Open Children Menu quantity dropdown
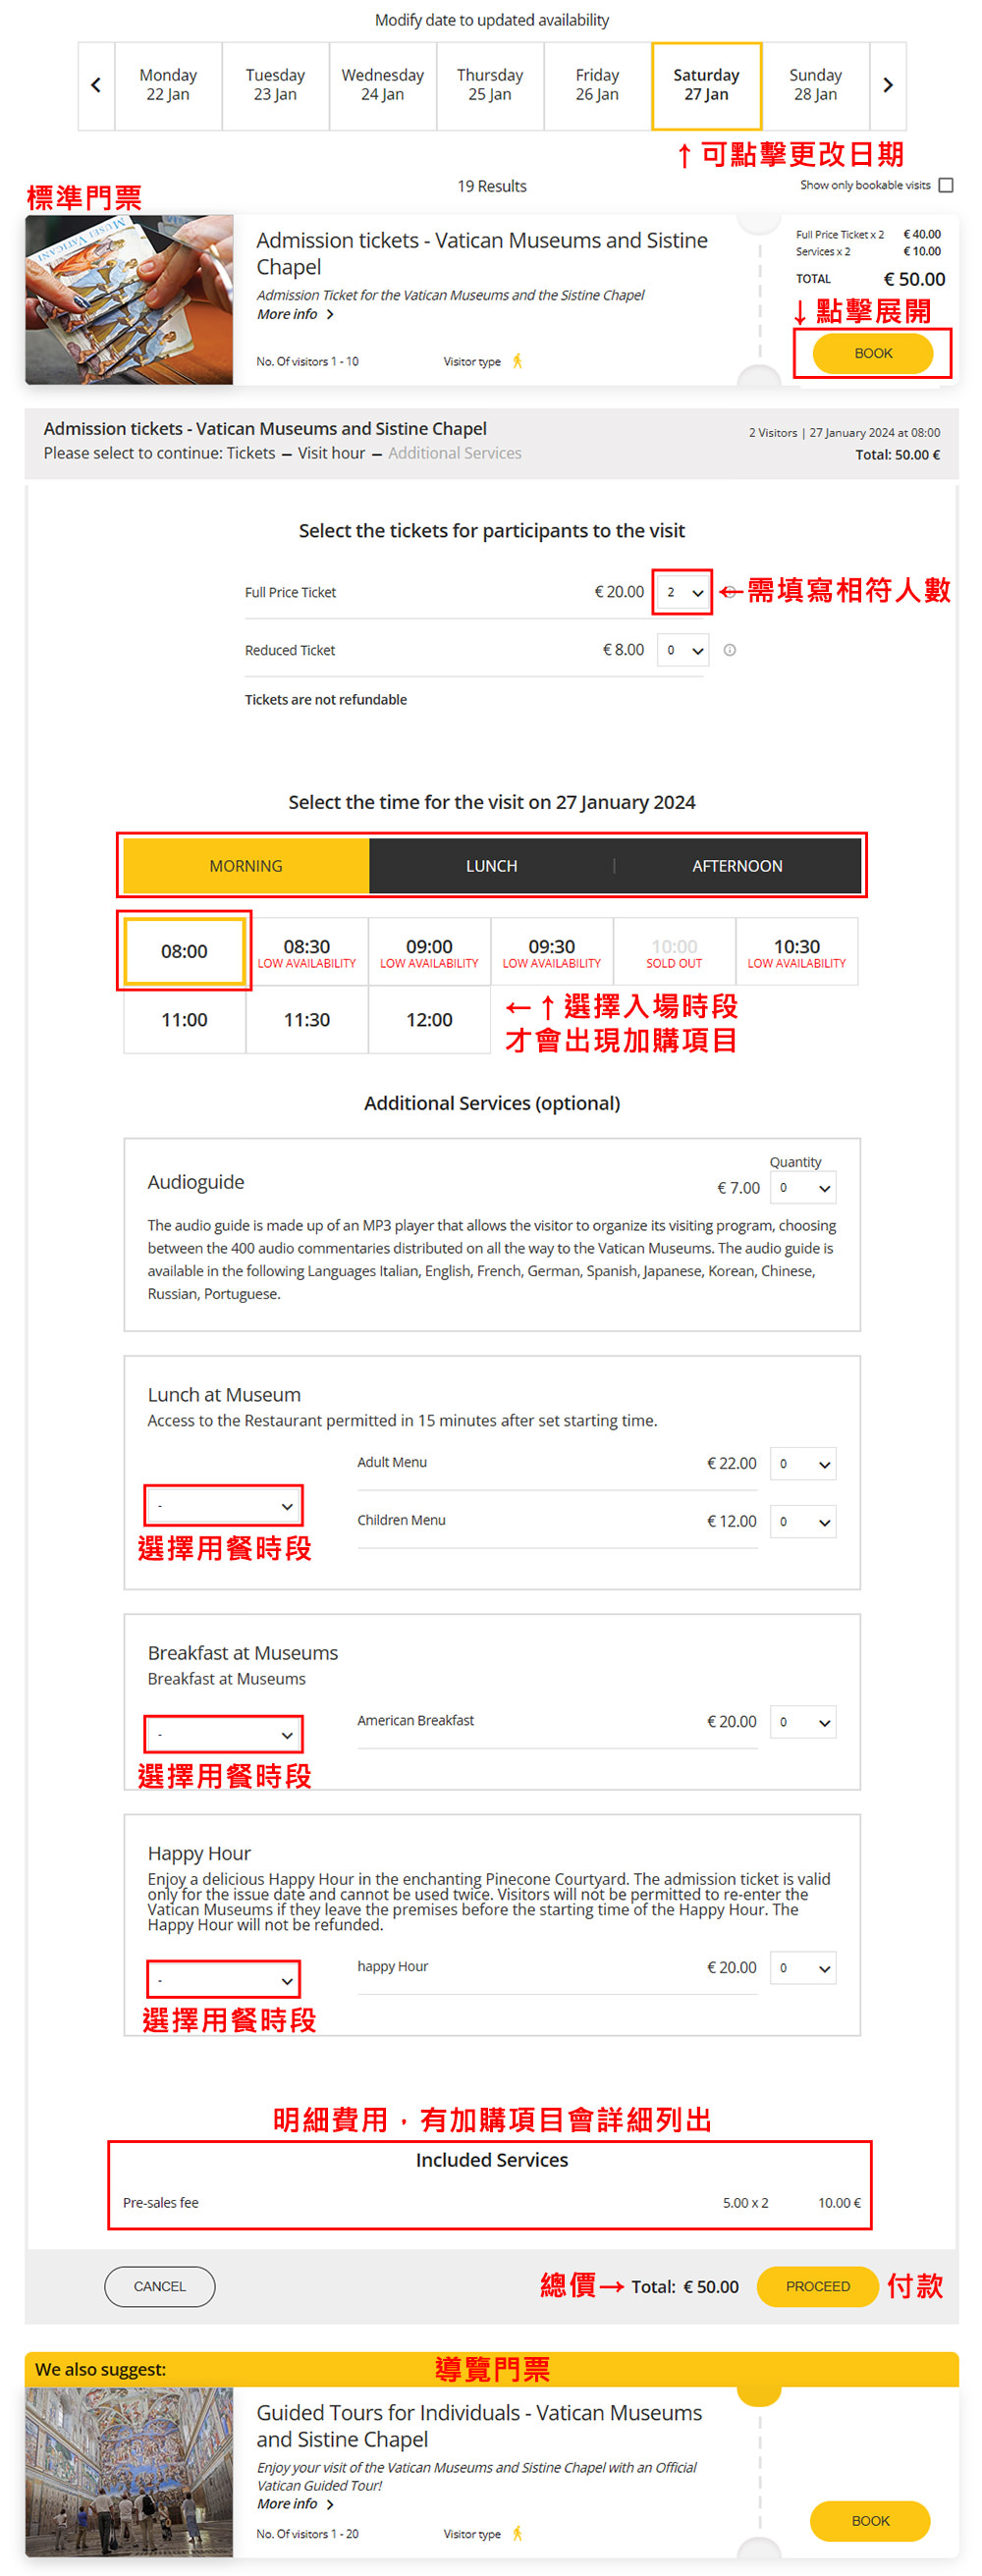This screenshot has width=982, height=2576. coord(803,1522)
